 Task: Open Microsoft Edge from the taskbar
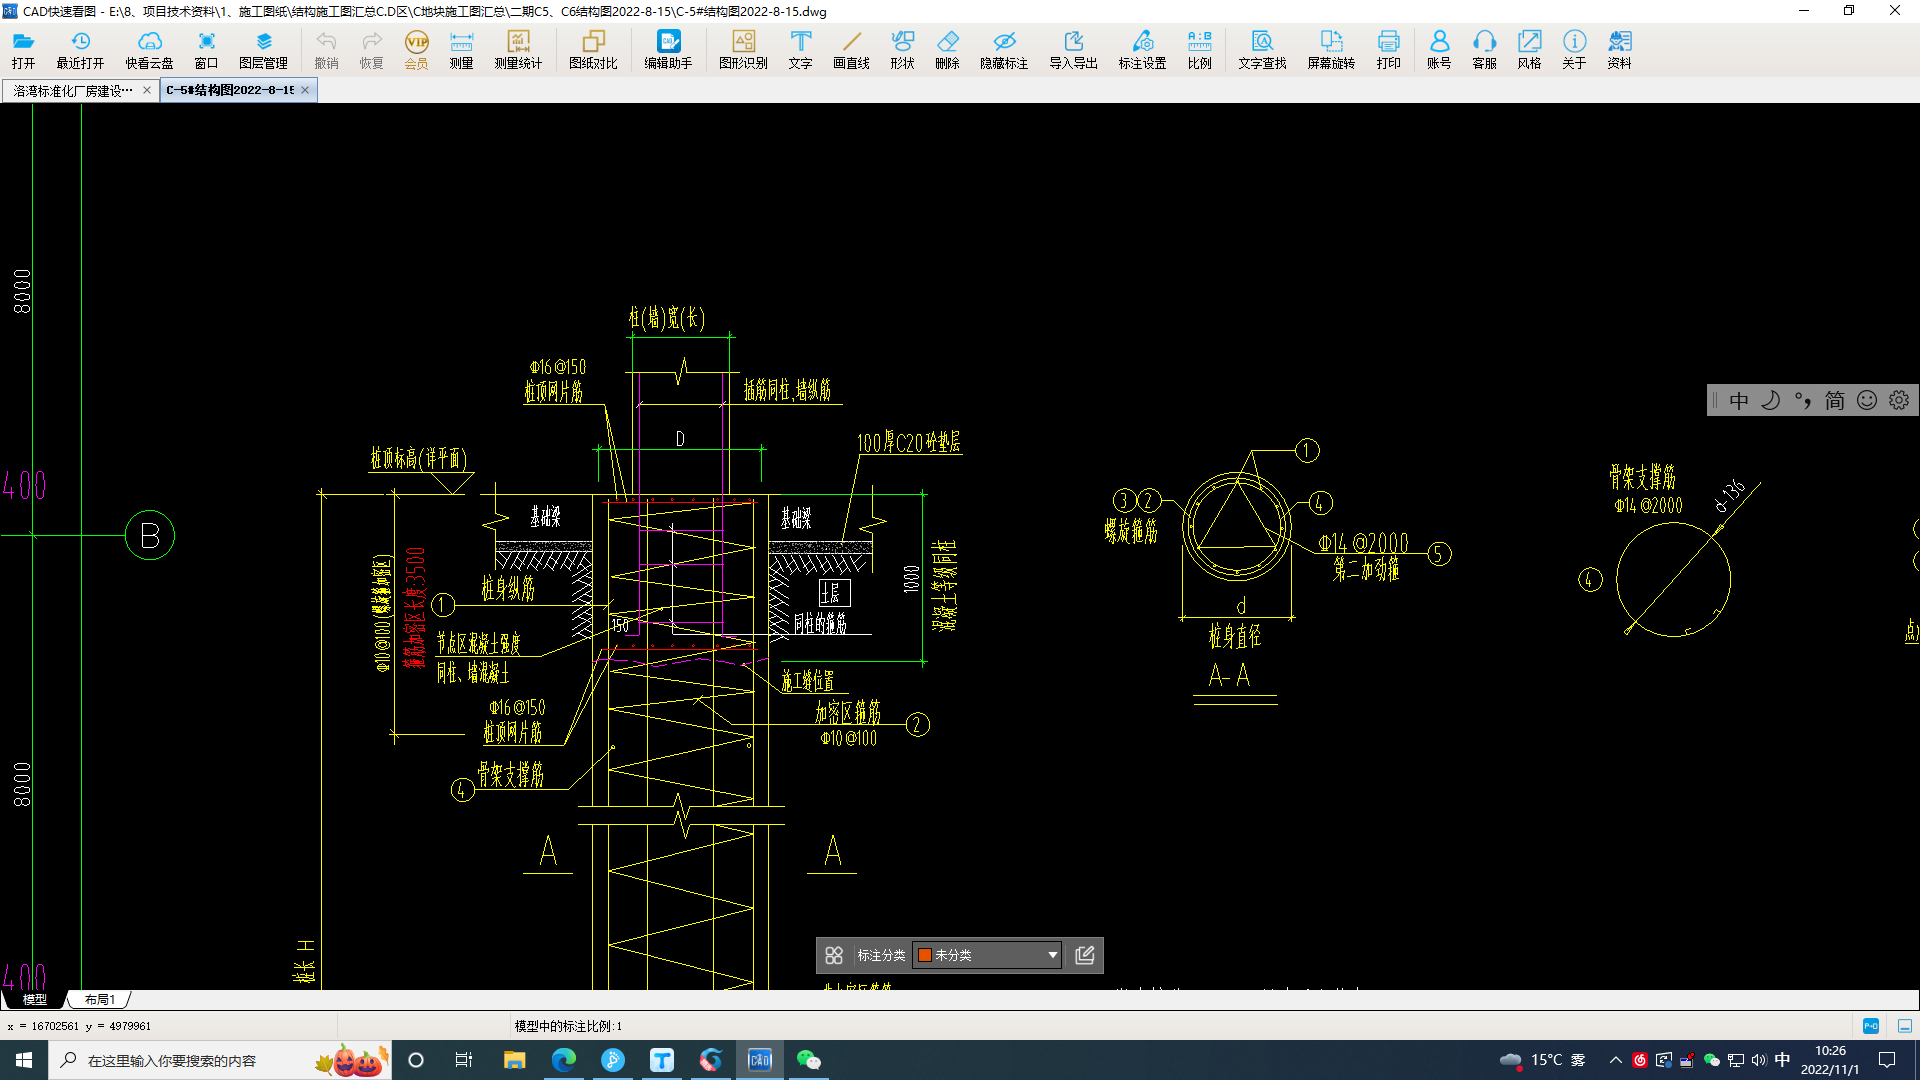point(563,1060)
